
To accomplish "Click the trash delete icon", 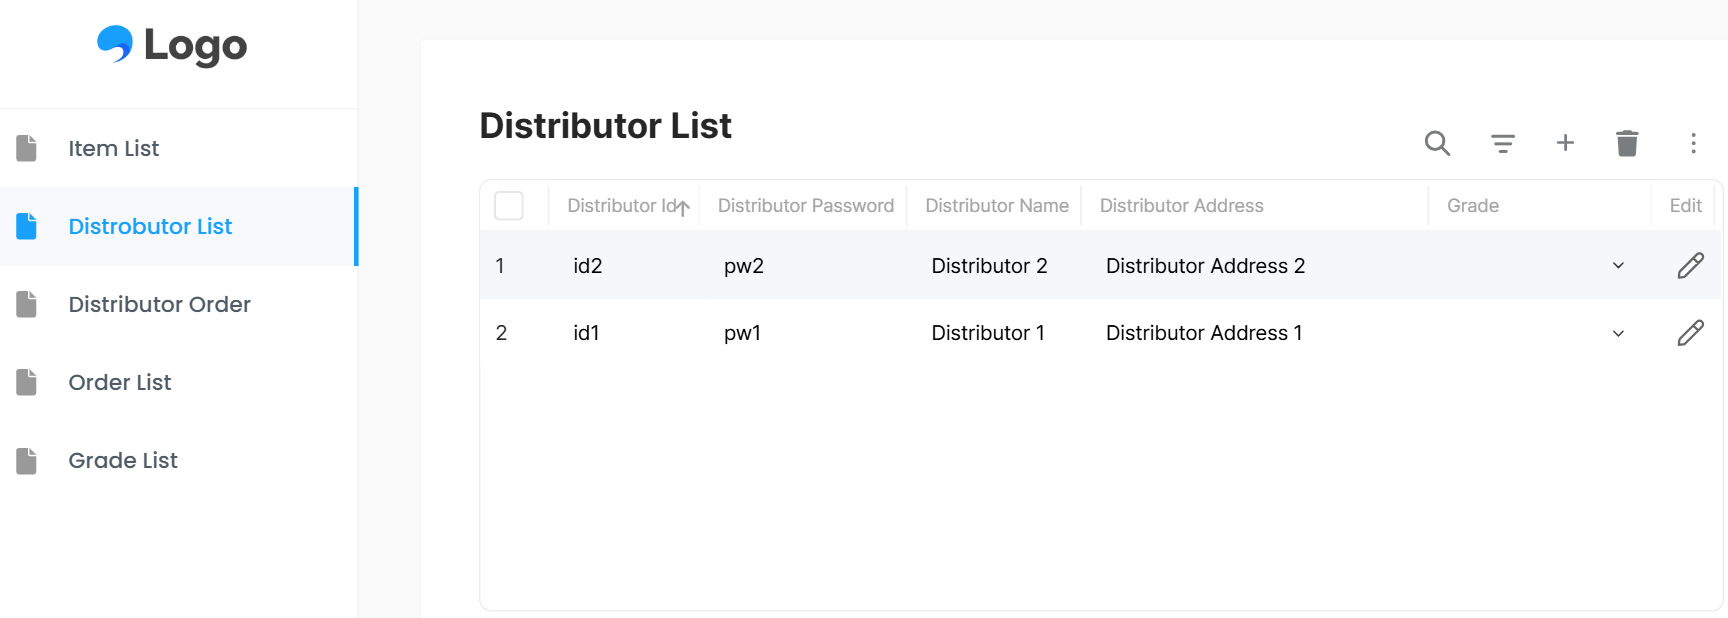I will tap(1627, 143).
